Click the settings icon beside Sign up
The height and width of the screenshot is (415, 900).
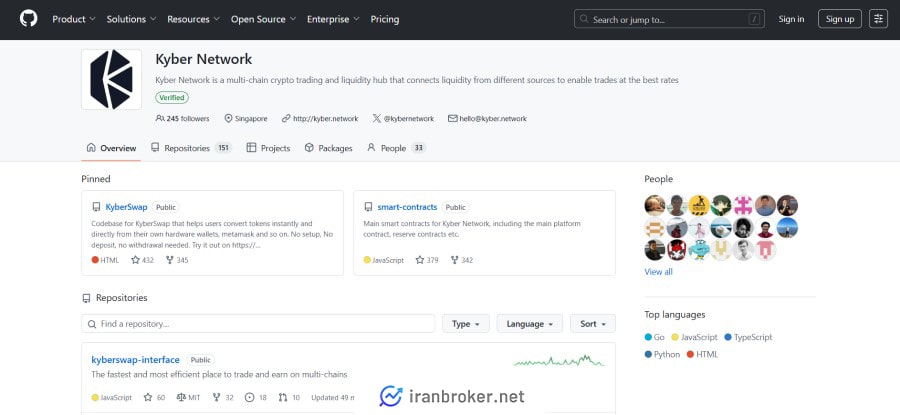878,19
